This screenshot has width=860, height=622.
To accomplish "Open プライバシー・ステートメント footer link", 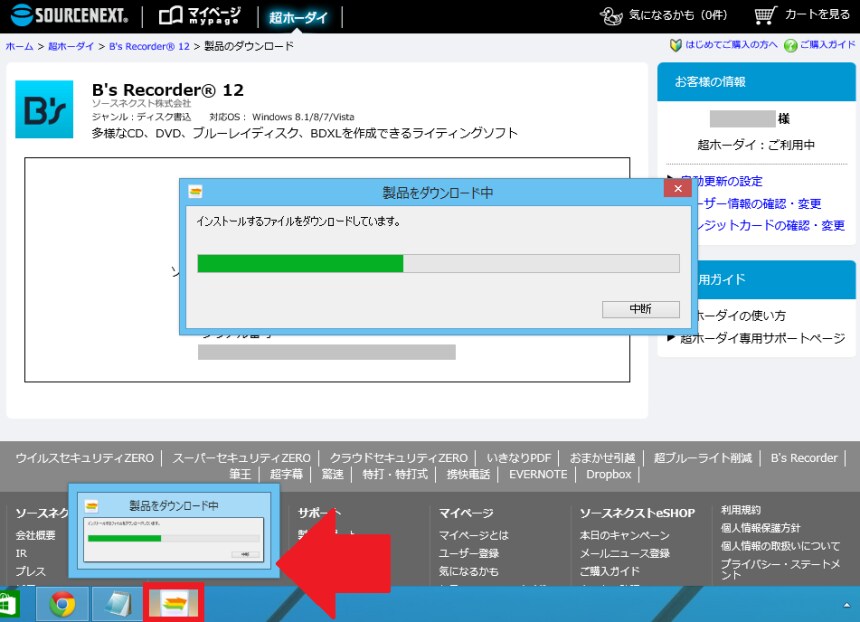I will click(780, 569).
